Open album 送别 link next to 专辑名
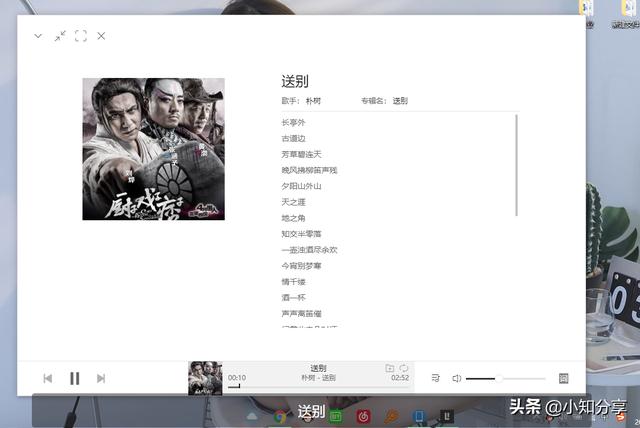The width and height of the screenshot is (640, 428). tap(400, 101)
